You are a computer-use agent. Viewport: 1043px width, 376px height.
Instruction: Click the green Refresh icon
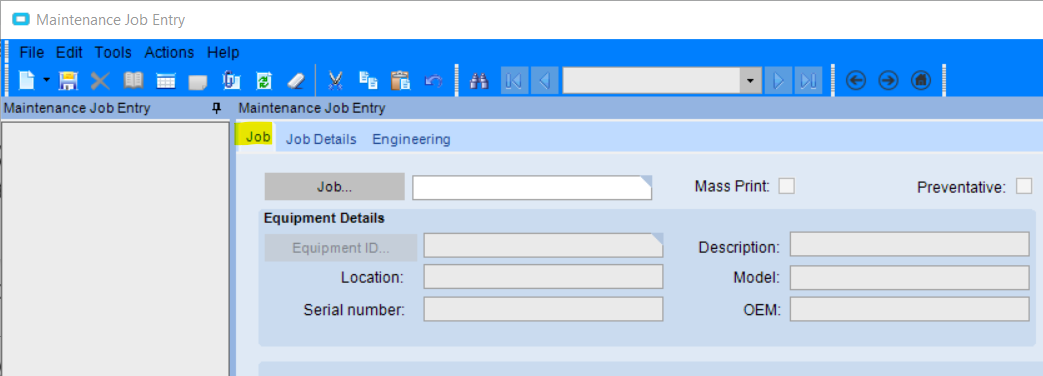click(x=263, y=81)
